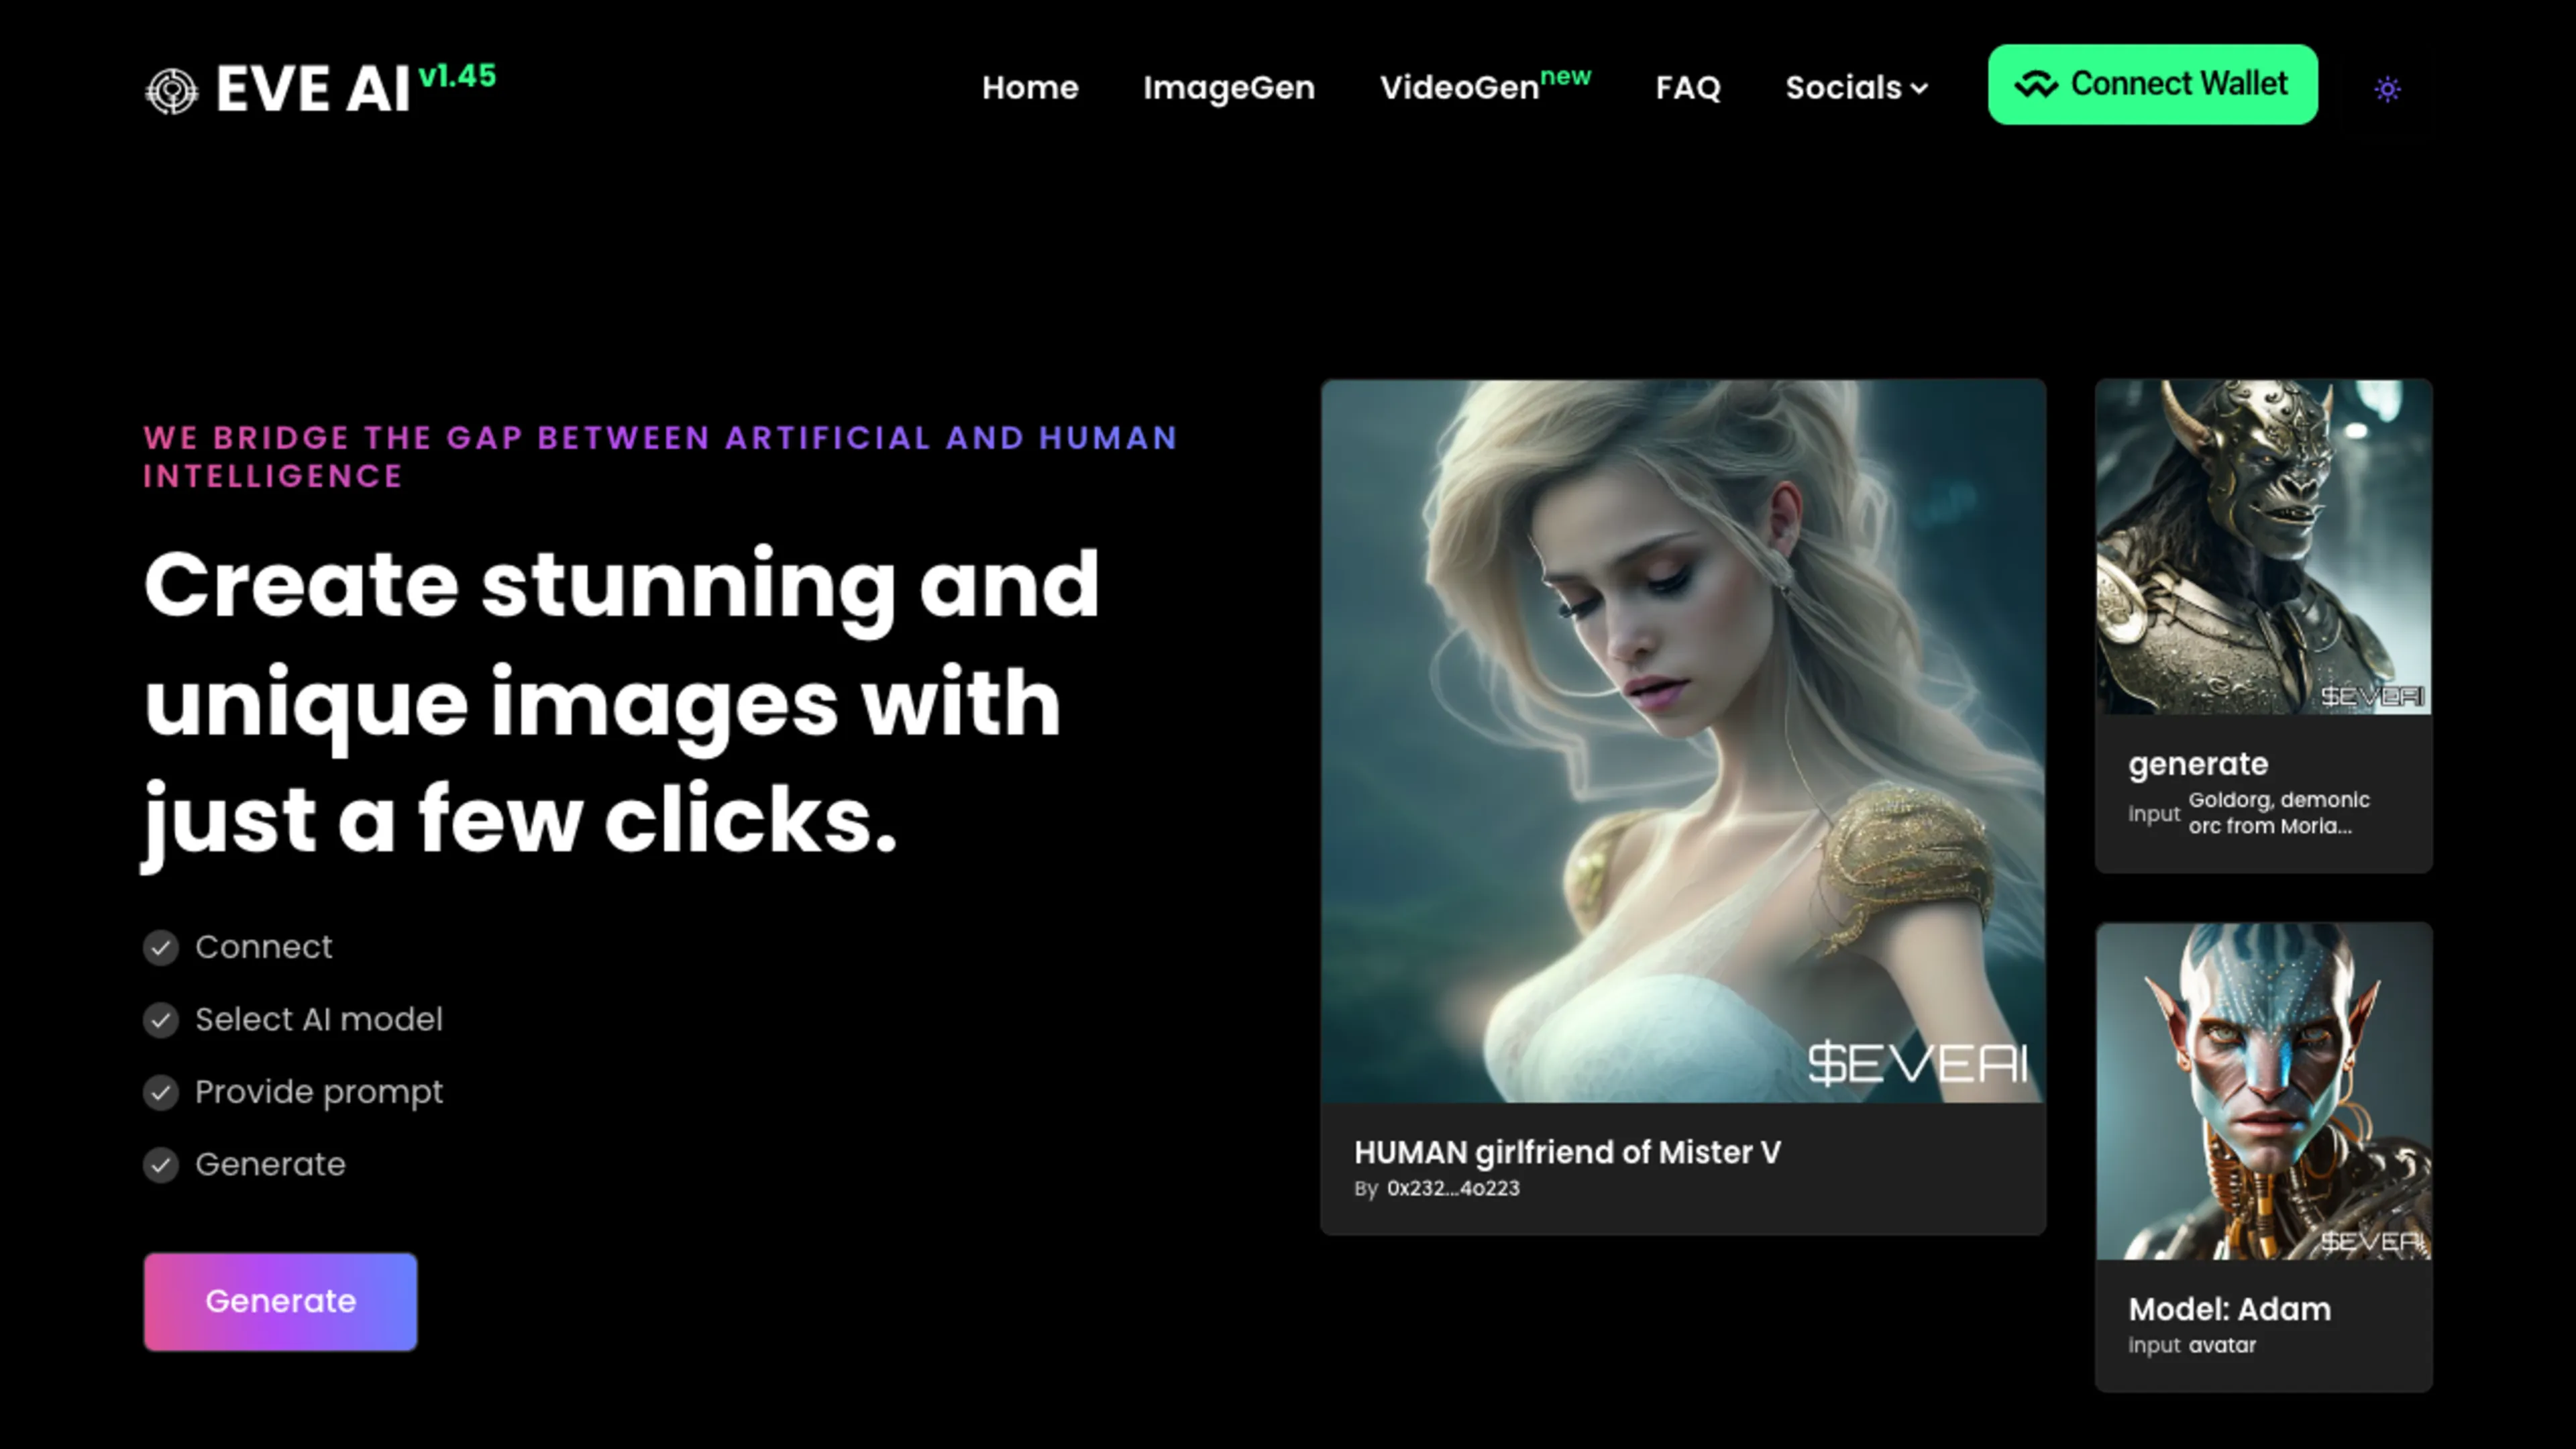Click the 'Model: Adam' card title
This screenshot has height=1449, width=2576.
coord(2229,1309)
